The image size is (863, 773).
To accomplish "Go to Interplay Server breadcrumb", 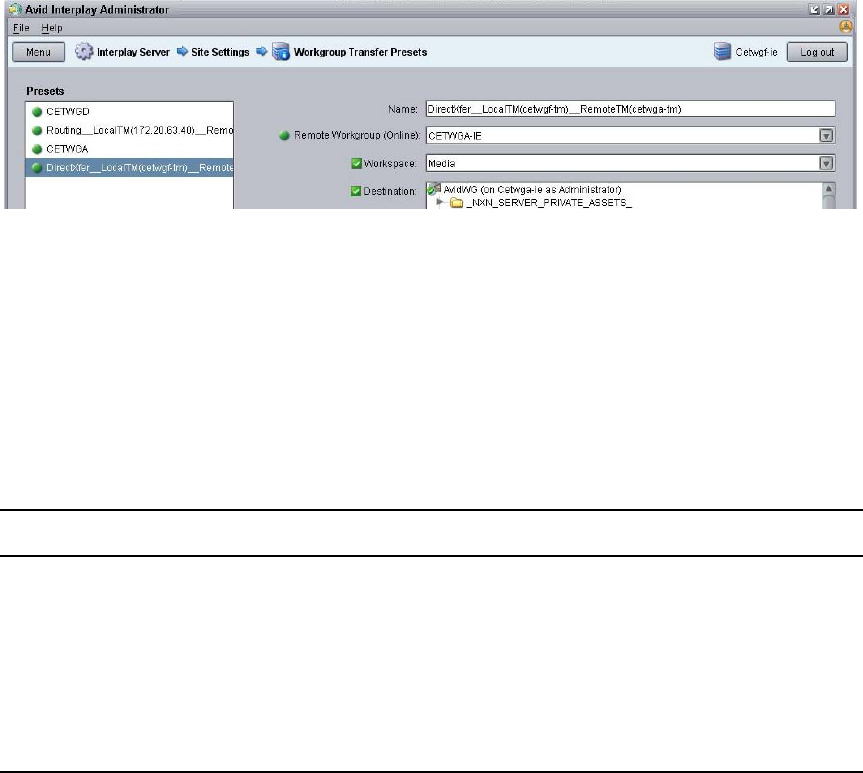I will pos(133,52).
